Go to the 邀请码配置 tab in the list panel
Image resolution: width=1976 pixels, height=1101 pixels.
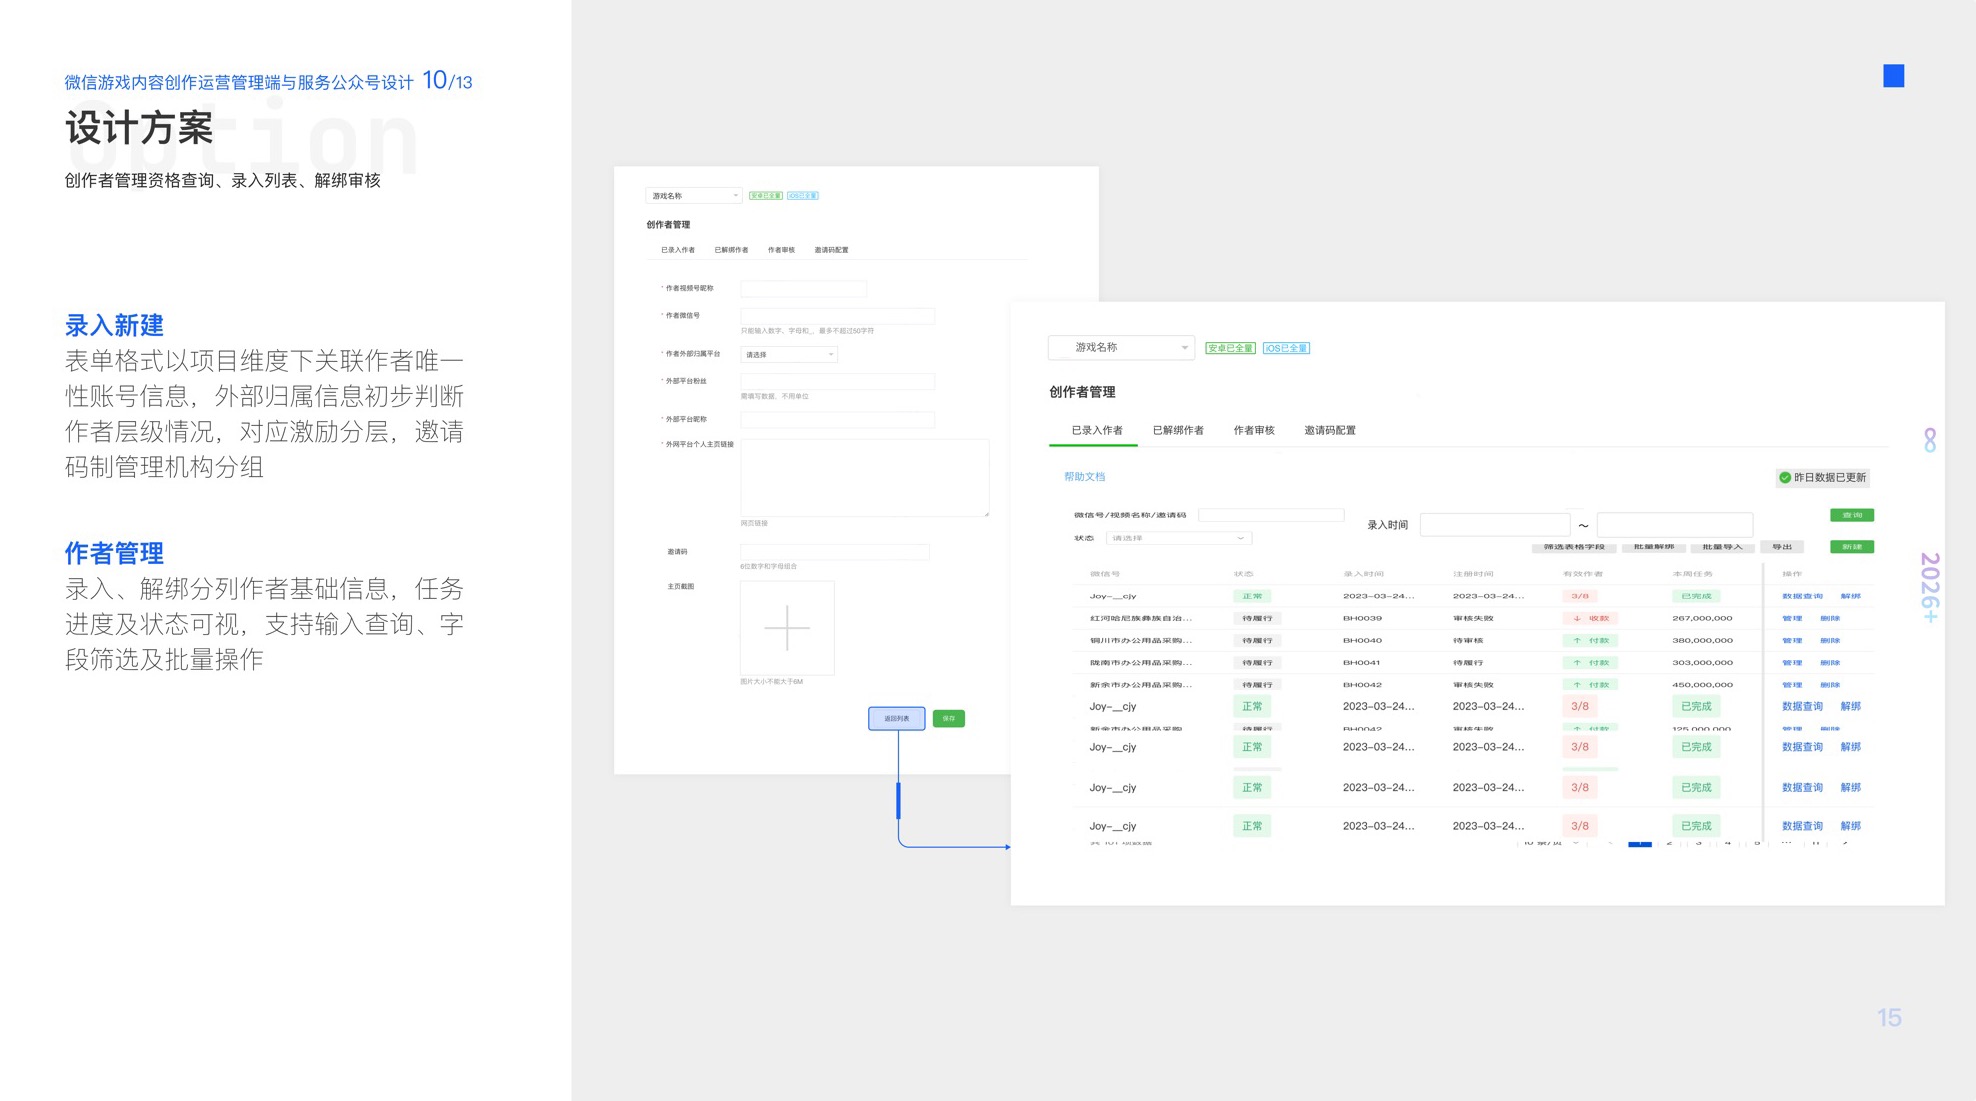(x=1330, y=430)
